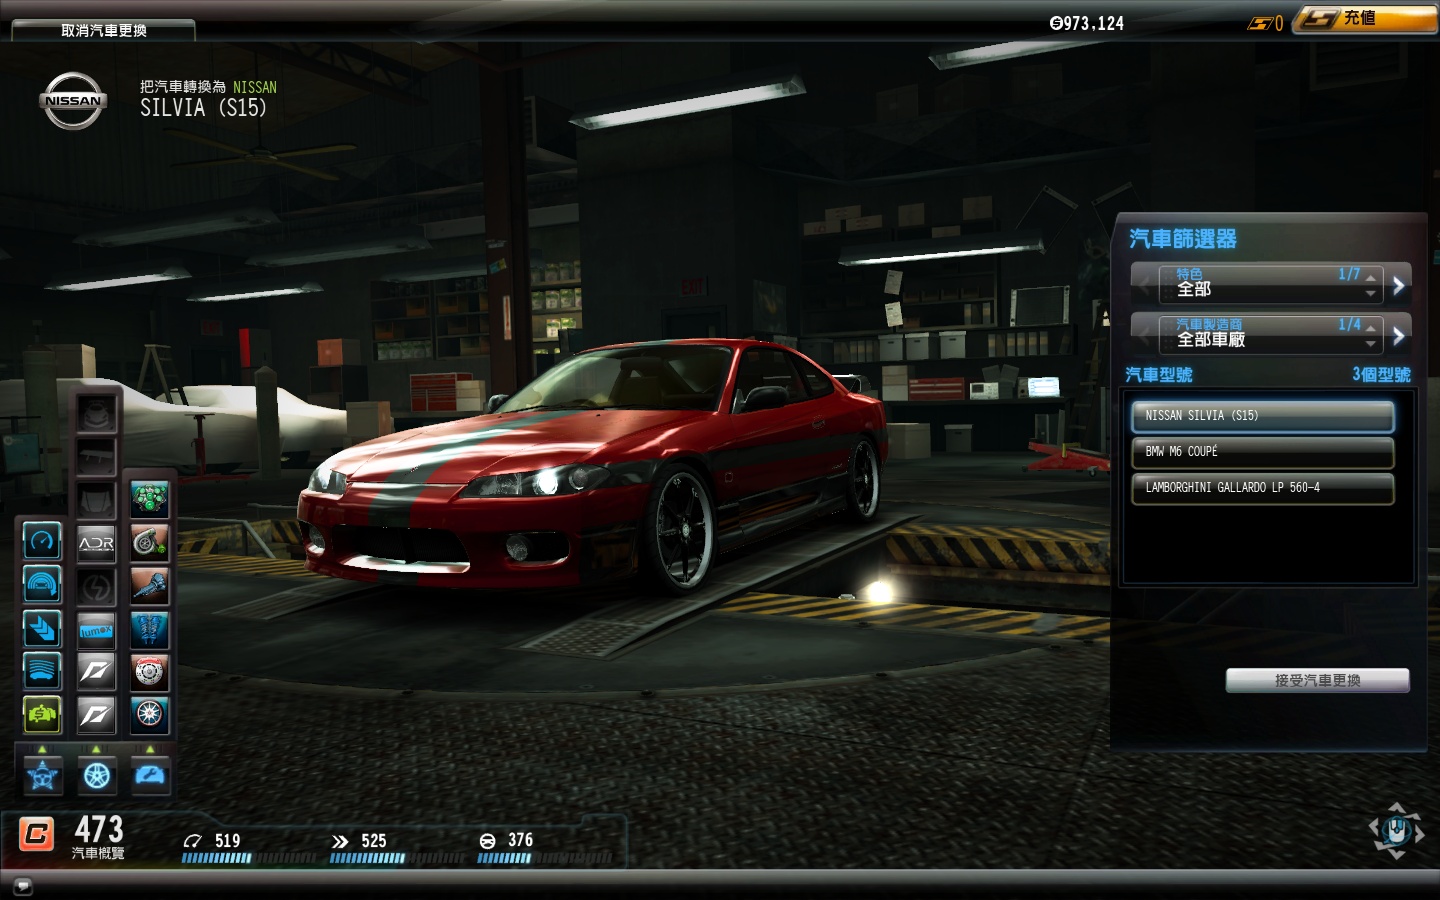Screen dimensions: 1440x900
Task: Open the chat bubble icon at bottom-left
Action: click(22, 886)
